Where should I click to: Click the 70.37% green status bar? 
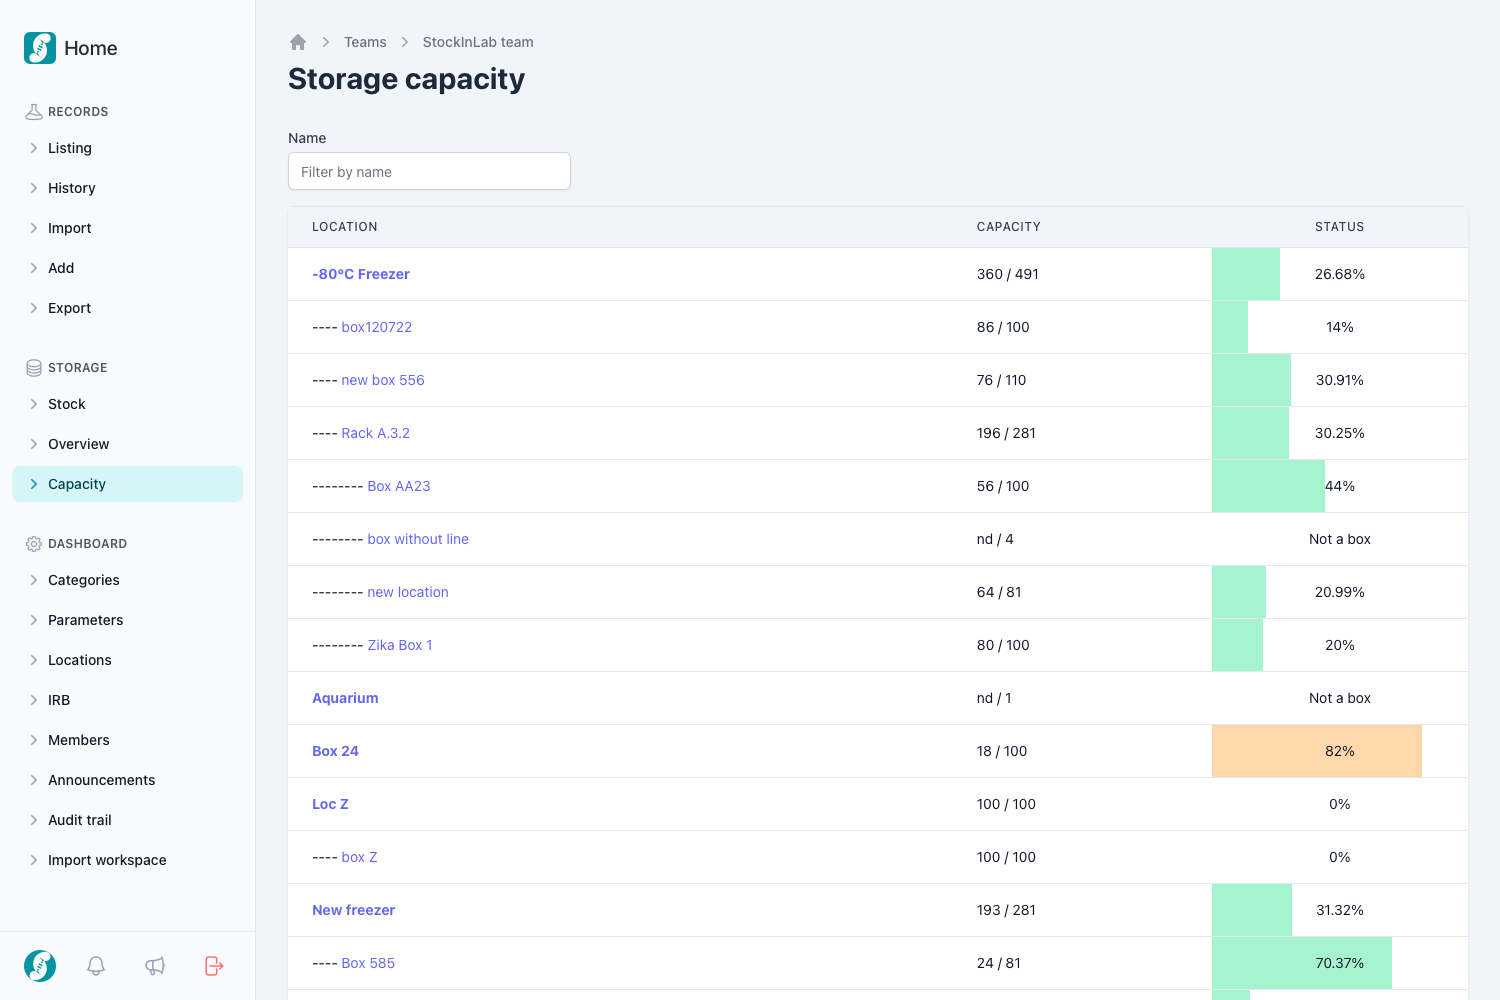coord(1302,963)
